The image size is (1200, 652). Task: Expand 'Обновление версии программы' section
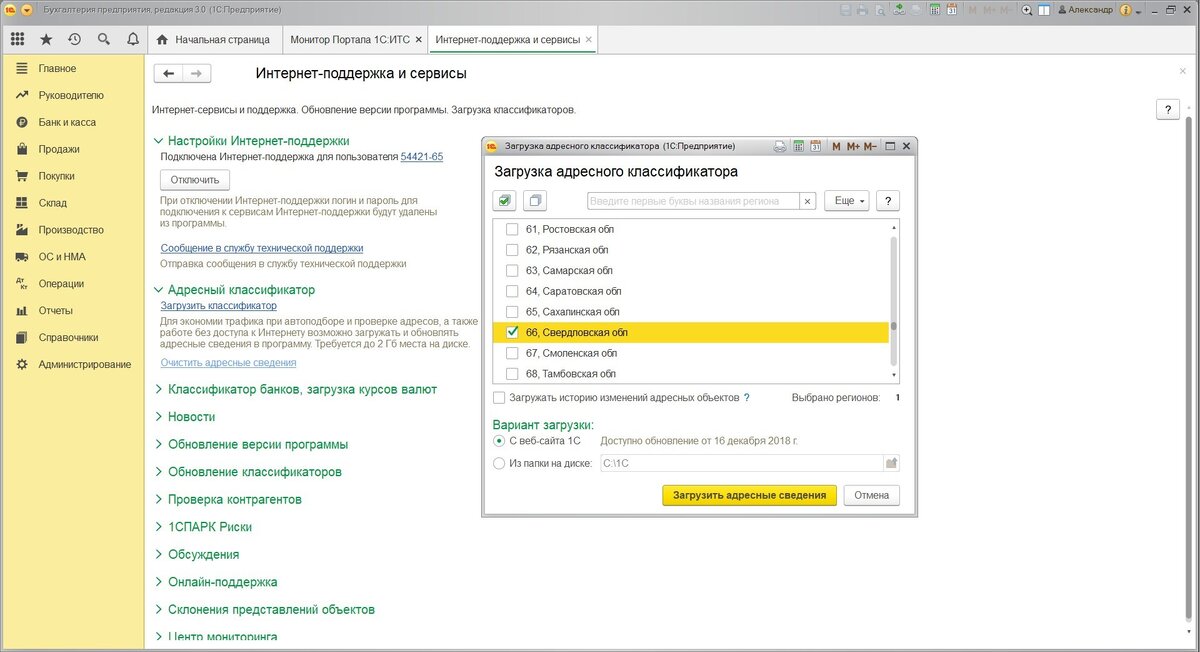158,444
